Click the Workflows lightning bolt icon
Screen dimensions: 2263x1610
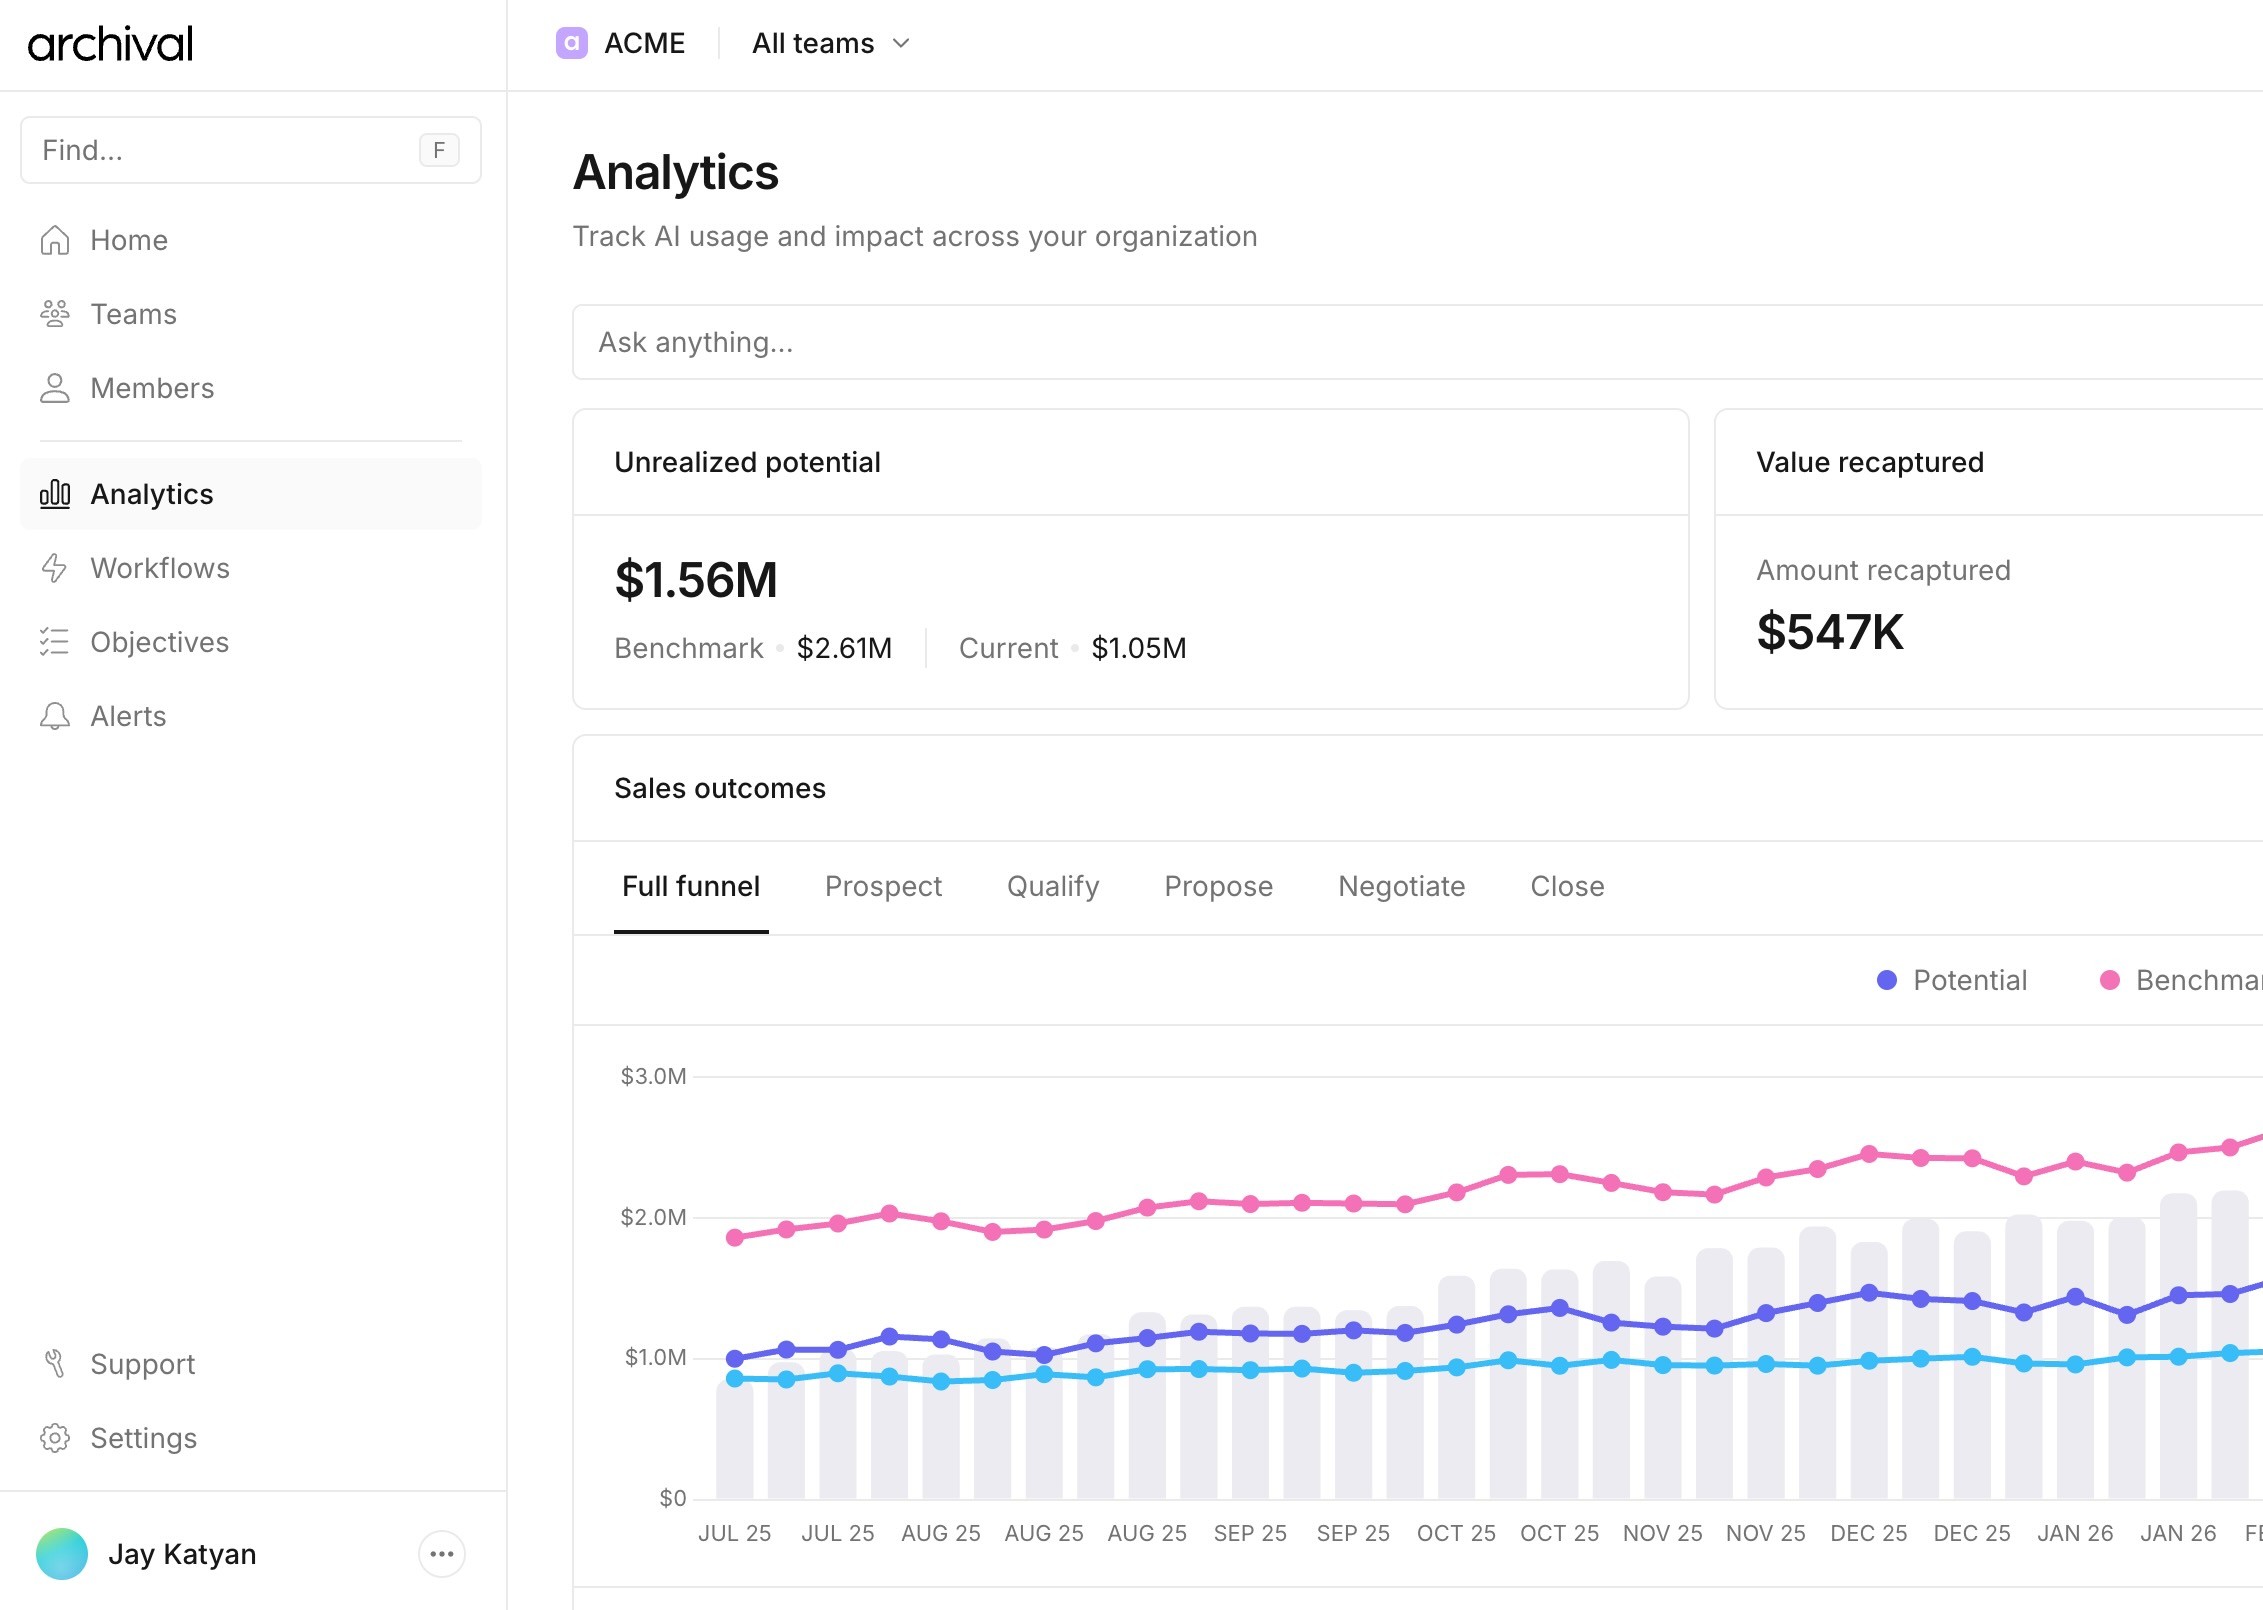(55, 568)
